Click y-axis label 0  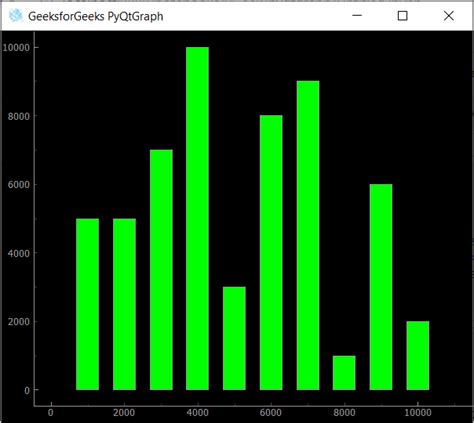tap(27, 391)
